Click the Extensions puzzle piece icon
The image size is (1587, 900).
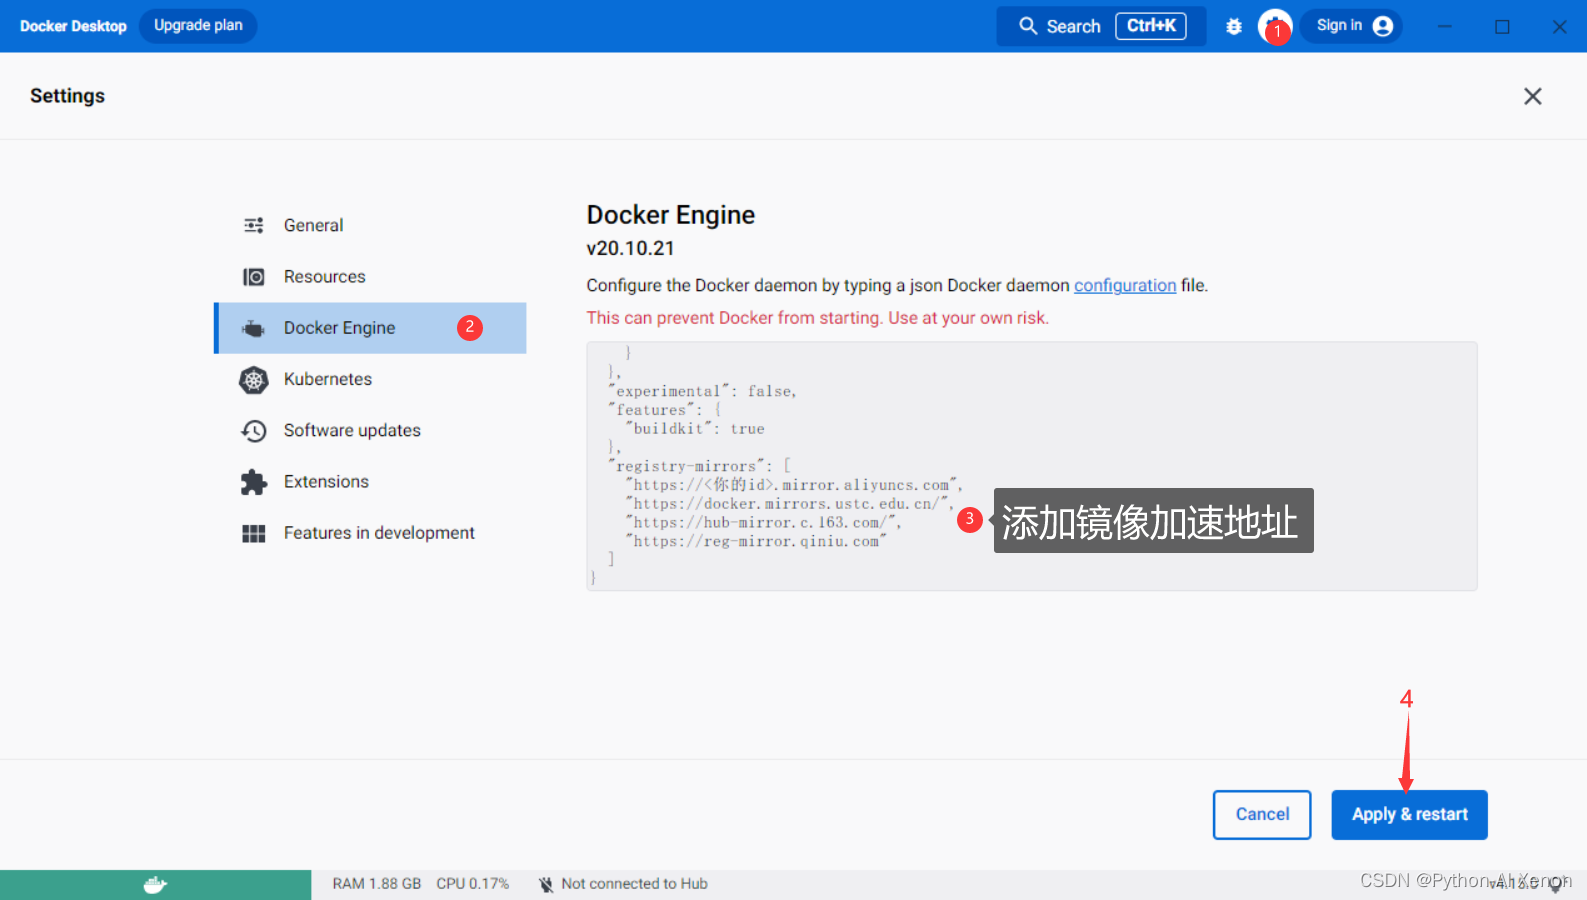[254, 483]
